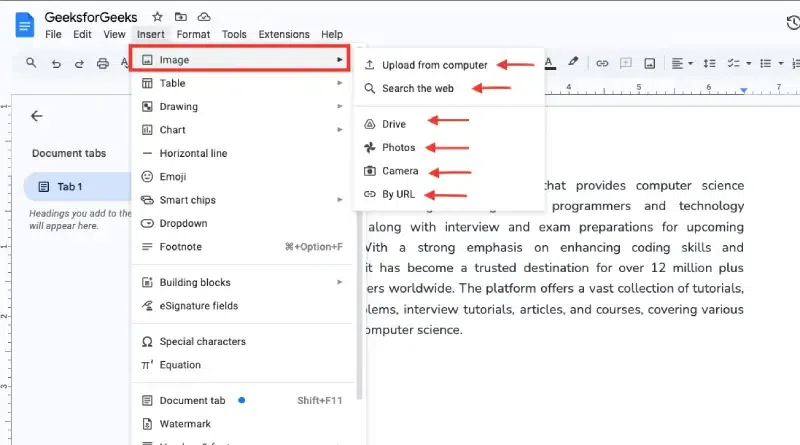The height and width of the screenshot is (445, 800).
Task: Choose Emoji from Insert menu
Action: tap(242, 177)
